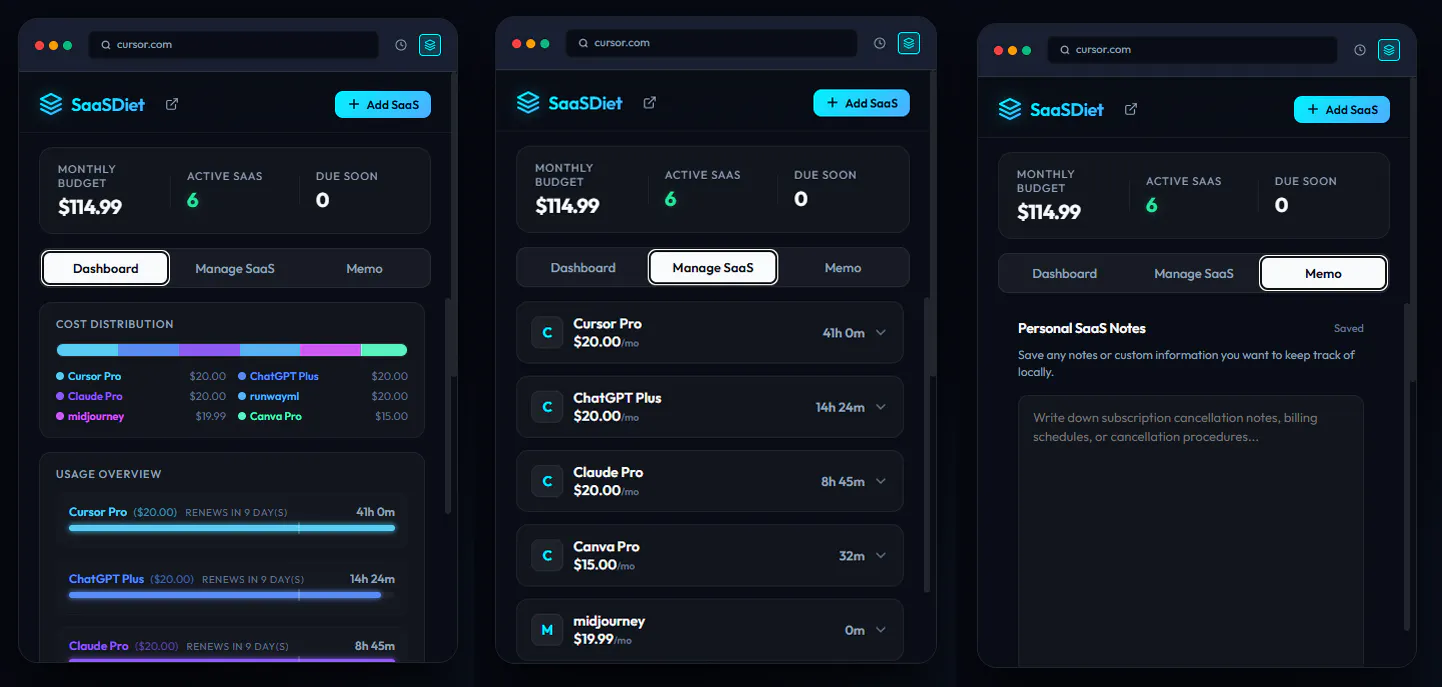Switch to Dashboard tab in Memo window
This screenshot has height=687, width=1442.
[x=1065, y=273]
